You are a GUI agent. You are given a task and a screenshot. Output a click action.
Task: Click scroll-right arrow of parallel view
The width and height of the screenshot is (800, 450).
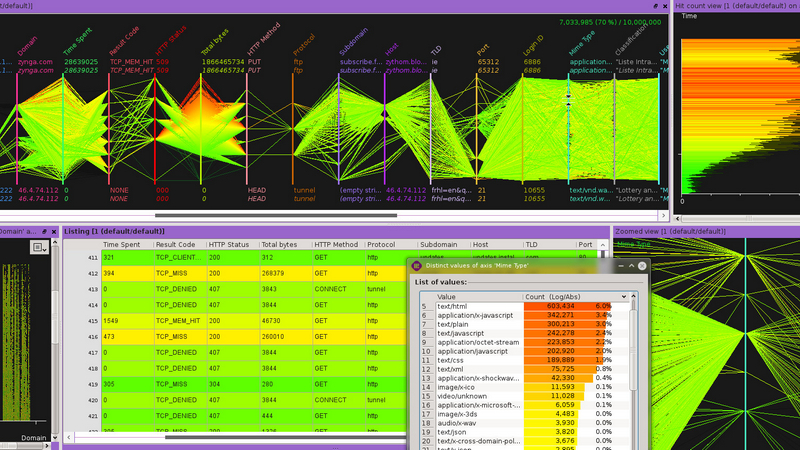pyautogui.click(x=663, y=215)
